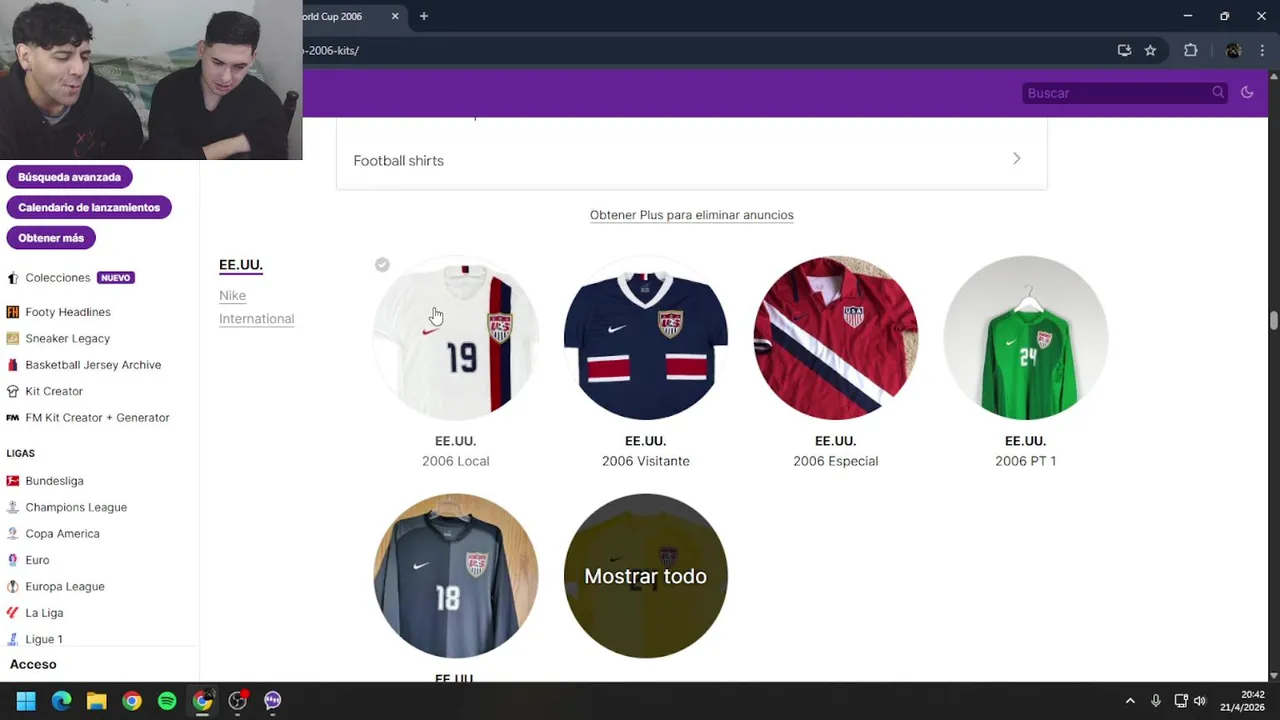Show hidden tray icons chevron
The width and height of the screenshot is (1280, 720).
point(1130,701)
